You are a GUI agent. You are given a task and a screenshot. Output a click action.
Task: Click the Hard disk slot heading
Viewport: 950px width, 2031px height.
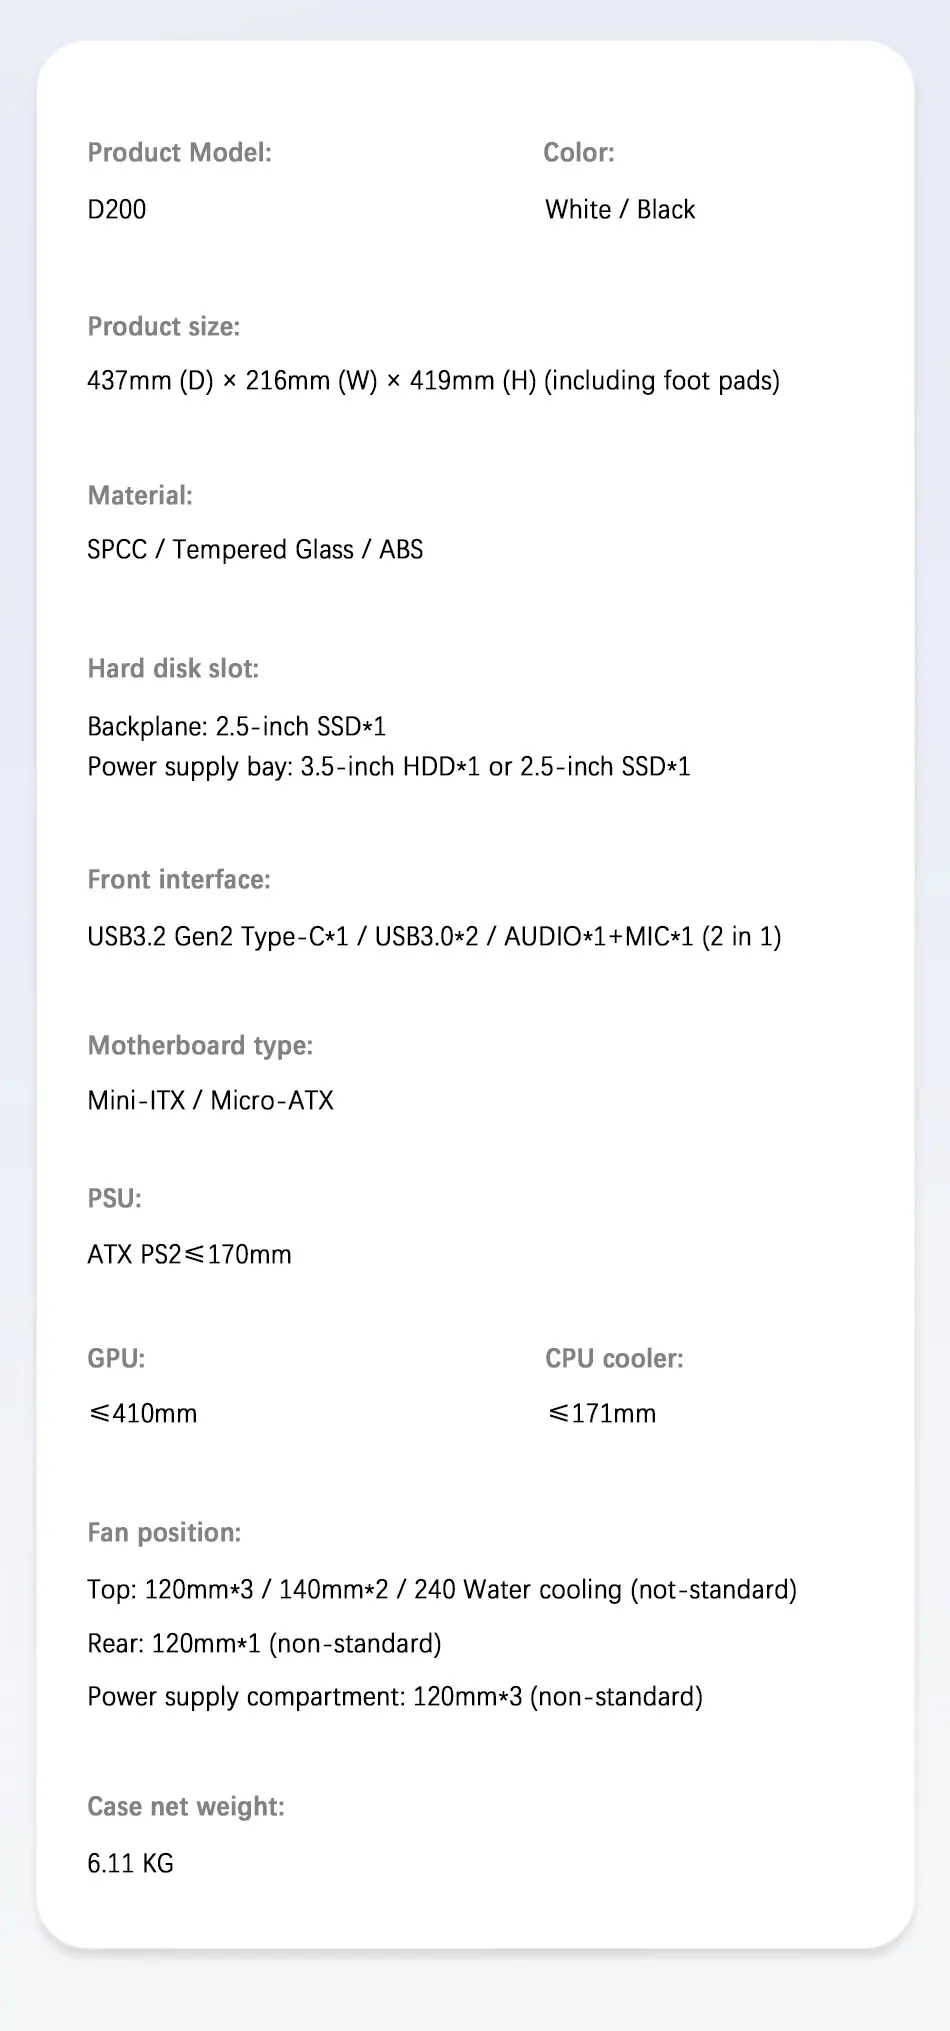[x=173, y=669]
